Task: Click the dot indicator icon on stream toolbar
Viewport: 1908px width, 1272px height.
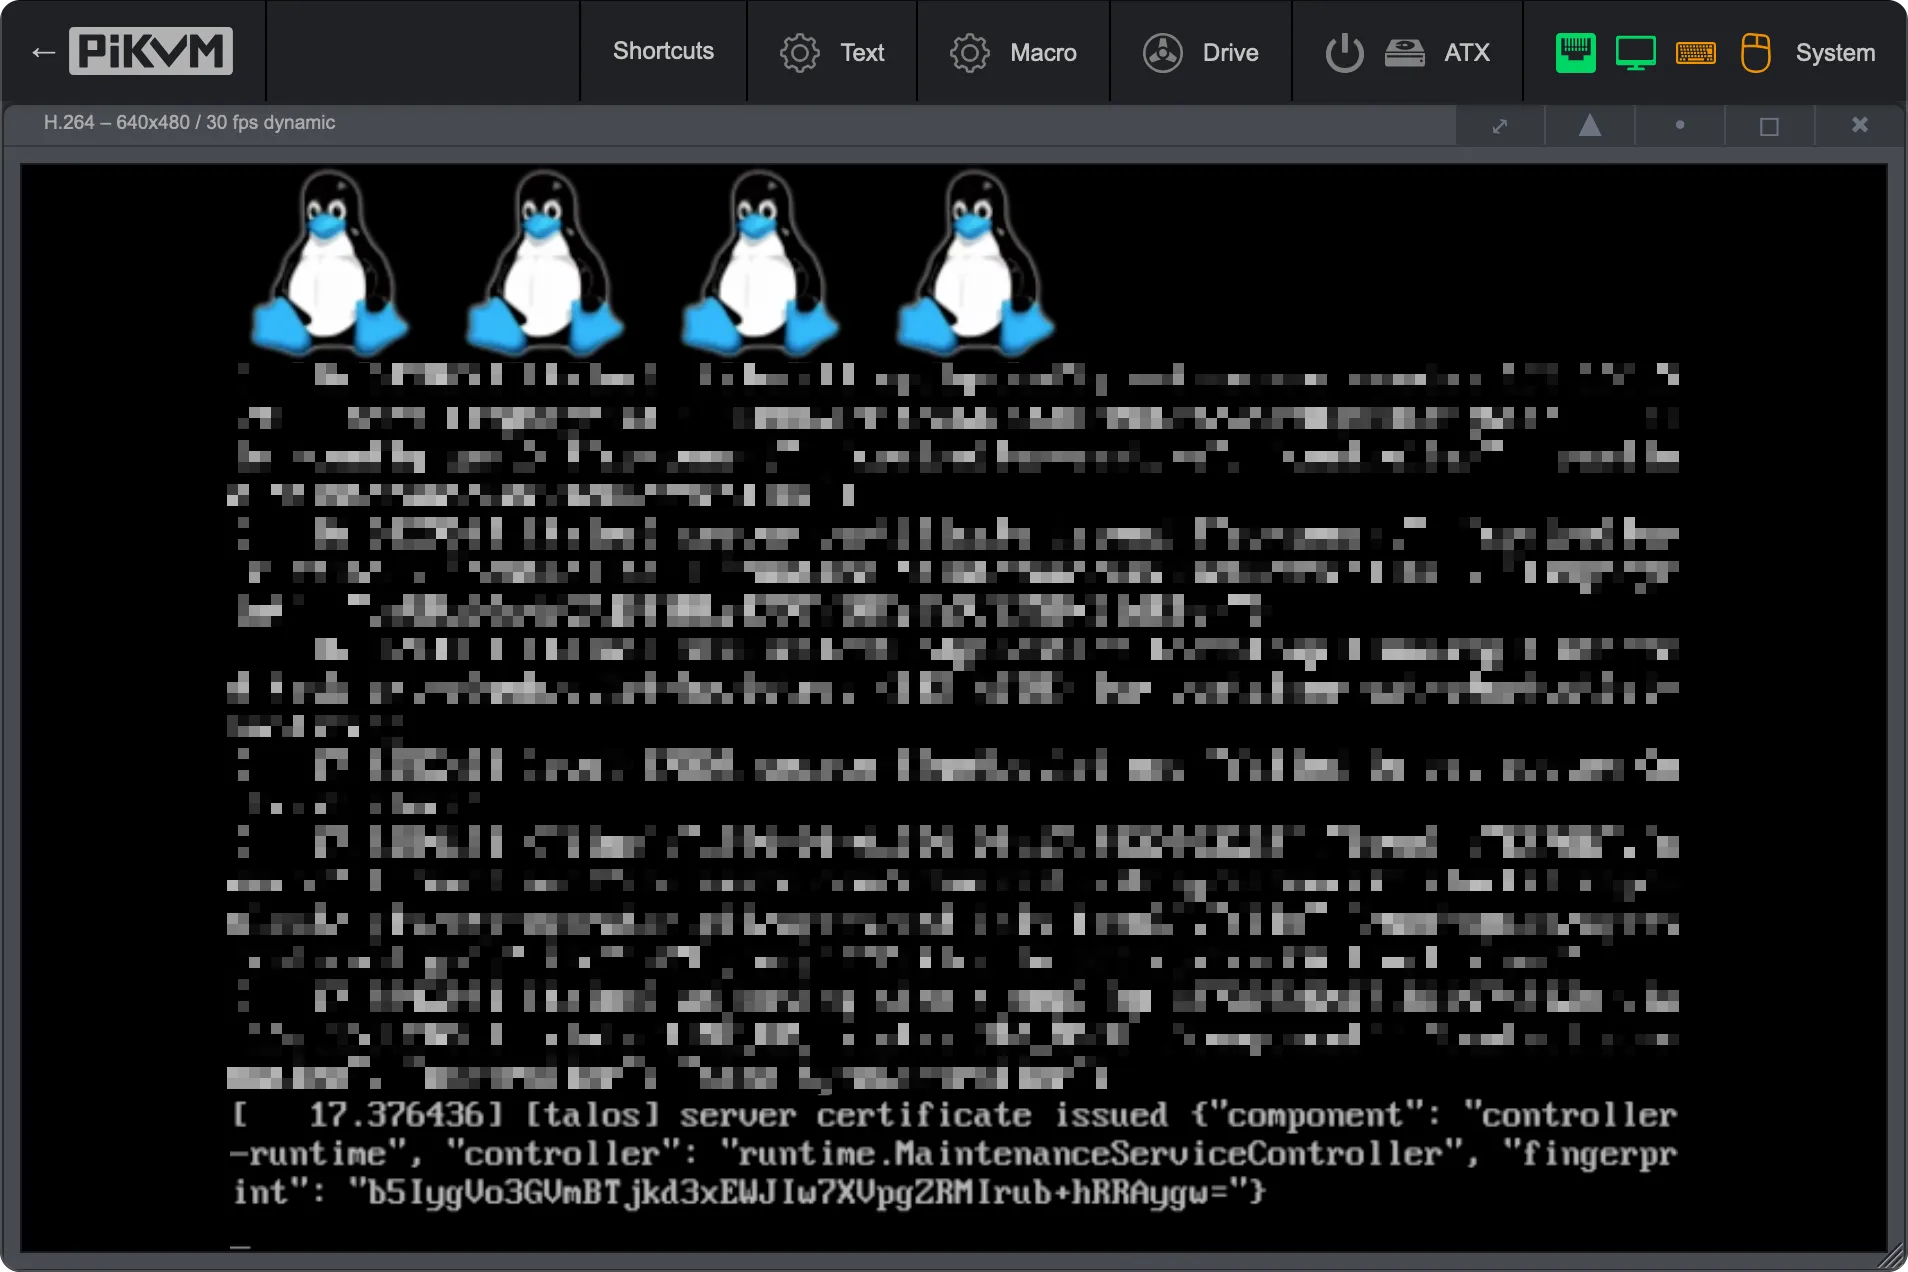Action: (x=1679, y=125)
